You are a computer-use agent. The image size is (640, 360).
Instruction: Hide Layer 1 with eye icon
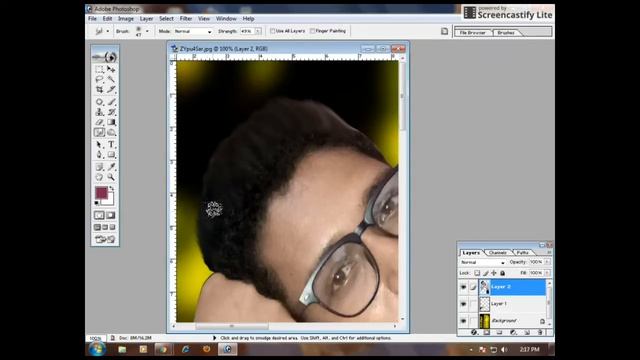coord(463,304)
